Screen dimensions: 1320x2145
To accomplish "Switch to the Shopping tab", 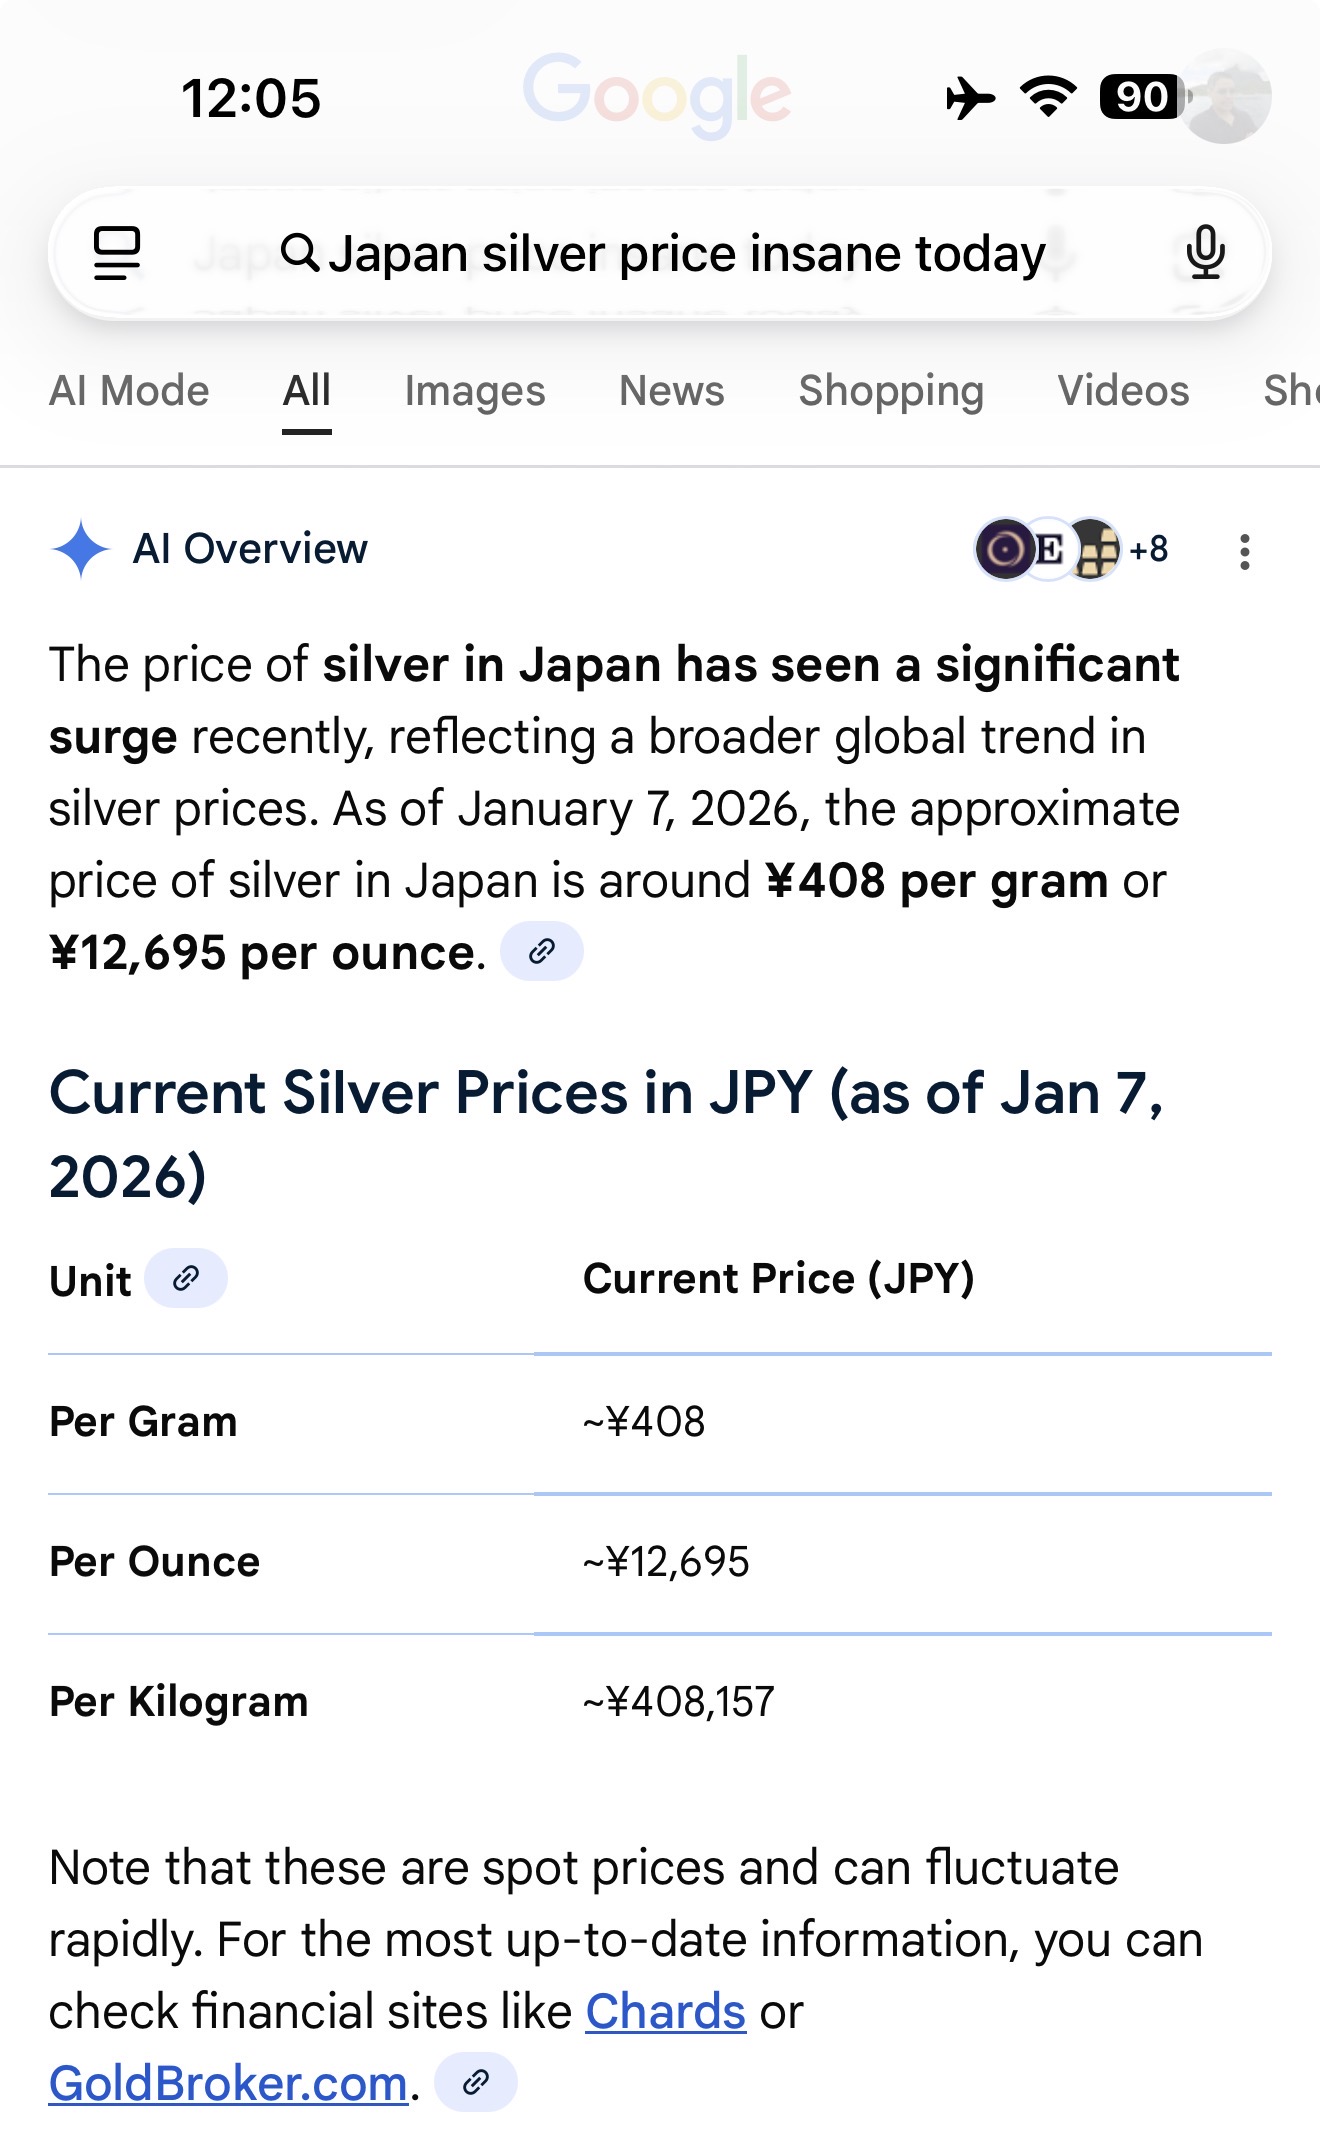I will [891, 391].
